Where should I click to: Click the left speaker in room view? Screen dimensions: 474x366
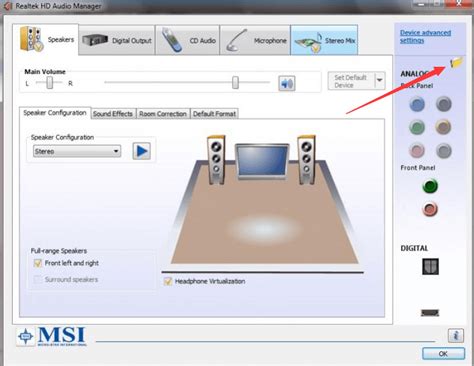(x=216, y=160)
